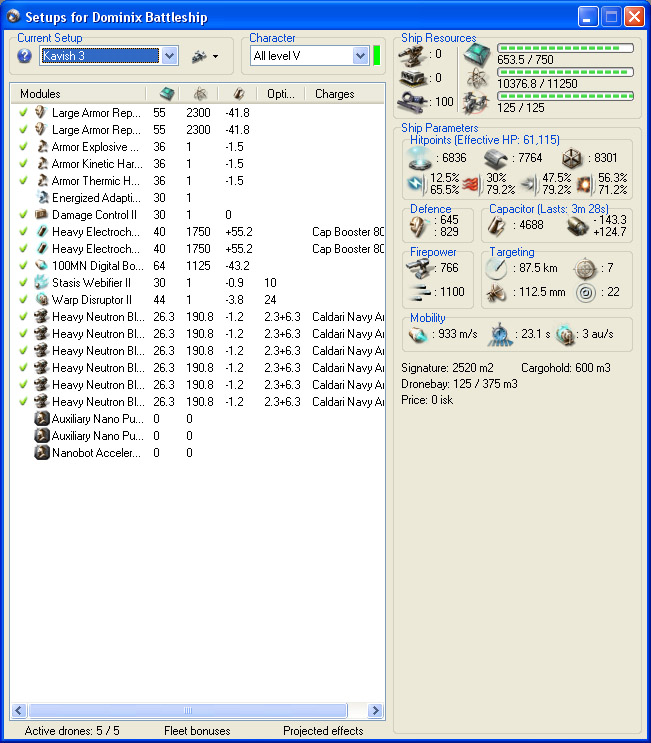Open the ship actions icon menu
Screen dimensions: 651x743
pyautogui.click(x=205, y=56)
